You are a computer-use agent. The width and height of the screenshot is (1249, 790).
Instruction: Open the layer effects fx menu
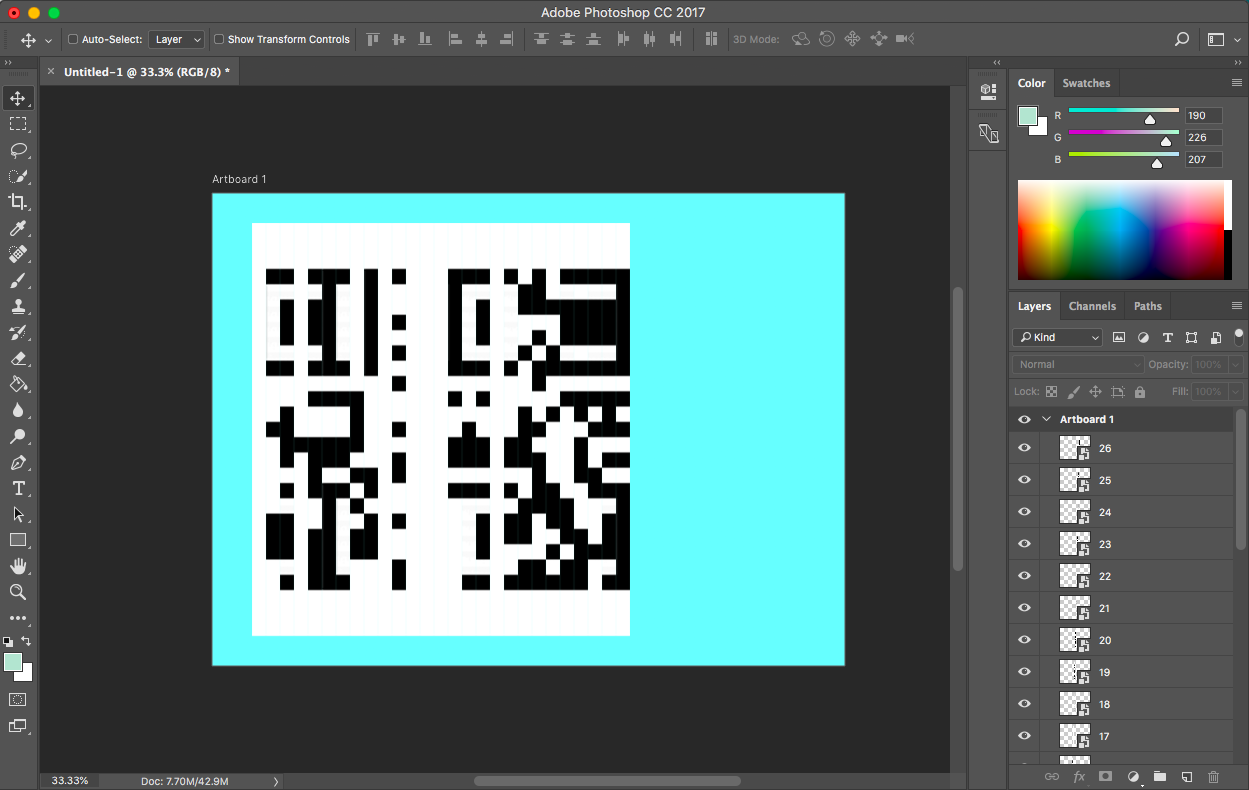[1079, 776]
